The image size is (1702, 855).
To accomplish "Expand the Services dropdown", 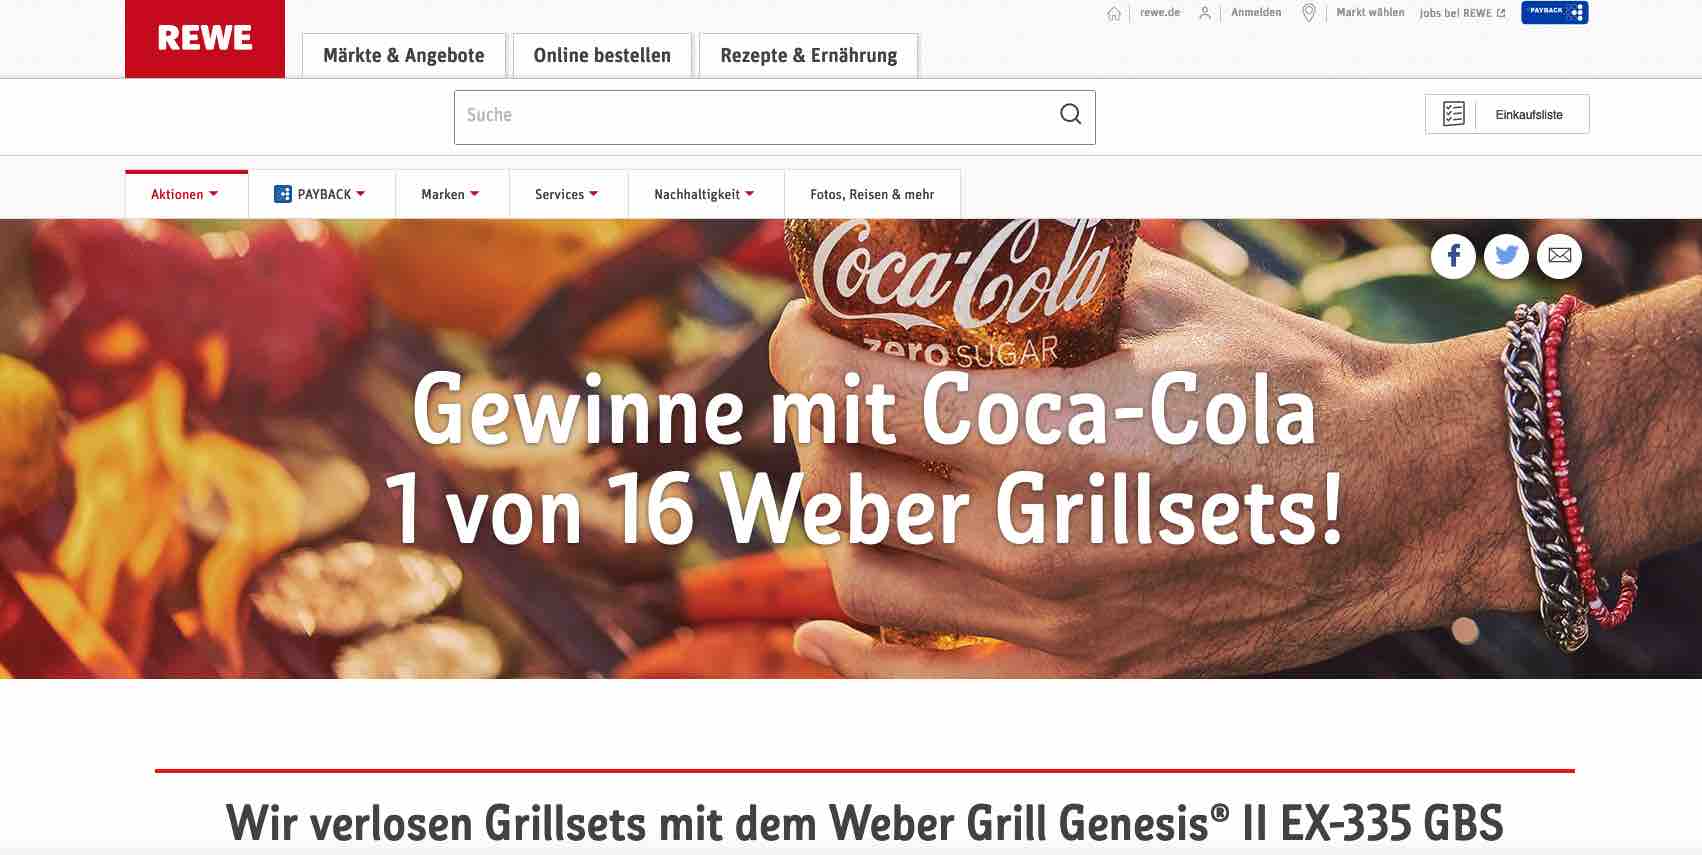I will pyautogui.click(x=567, y=194).
